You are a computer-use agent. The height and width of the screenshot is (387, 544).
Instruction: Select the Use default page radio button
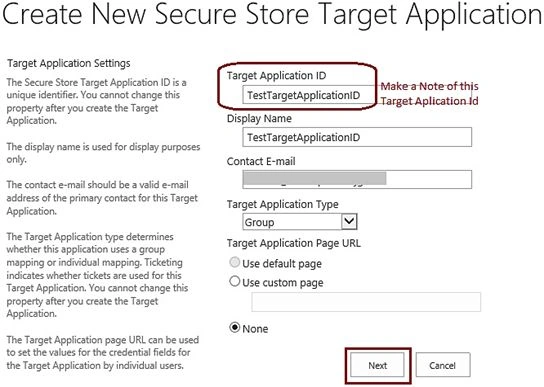click(x=235, y=262)
